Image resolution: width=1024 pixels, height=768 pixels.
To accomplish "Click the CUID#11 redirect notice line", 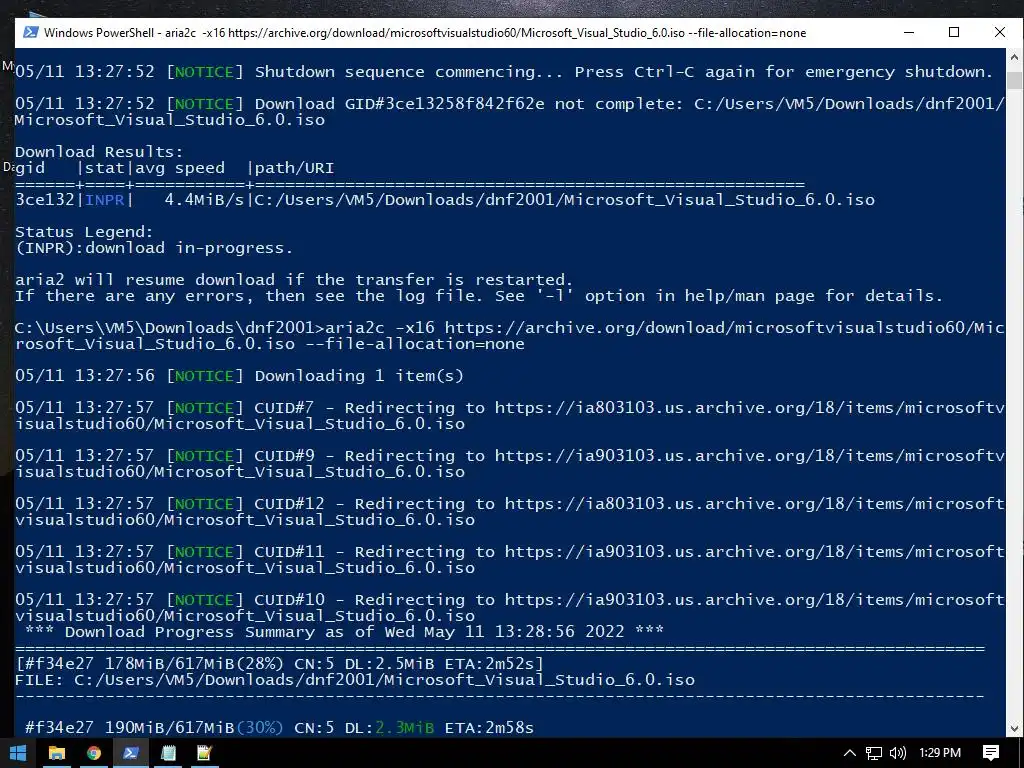I will pos(509,560).
